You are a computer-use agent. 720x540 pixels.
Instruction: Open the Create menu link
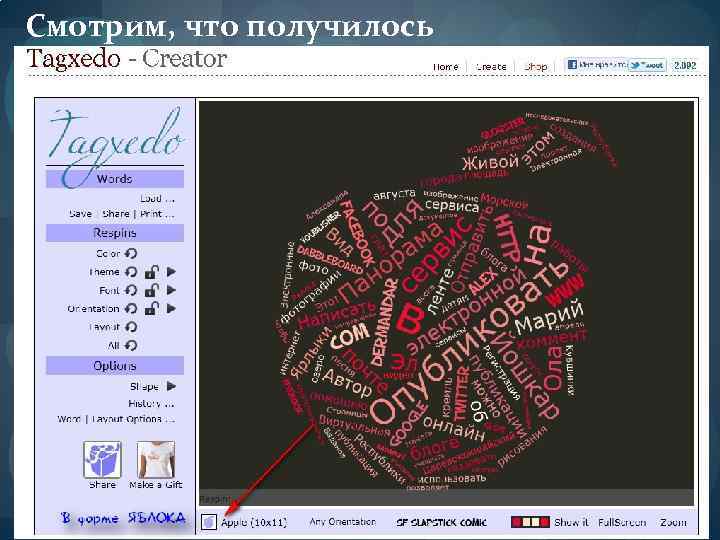click(x=491, y=67)
